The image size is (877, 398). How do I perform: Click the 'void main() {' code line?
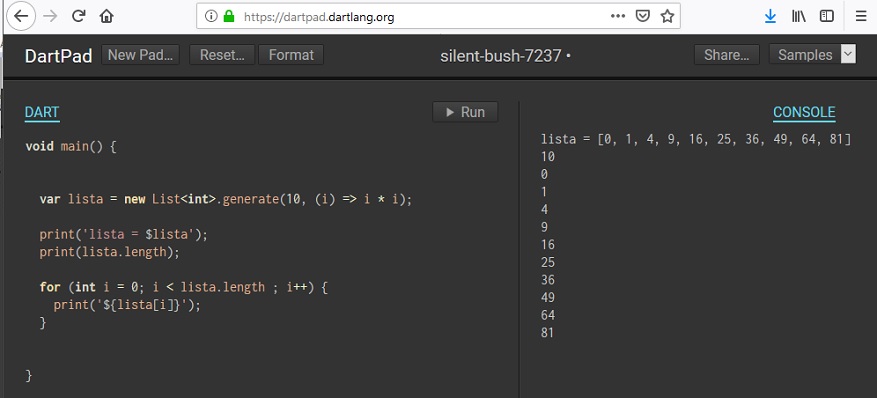pos(70,147)
